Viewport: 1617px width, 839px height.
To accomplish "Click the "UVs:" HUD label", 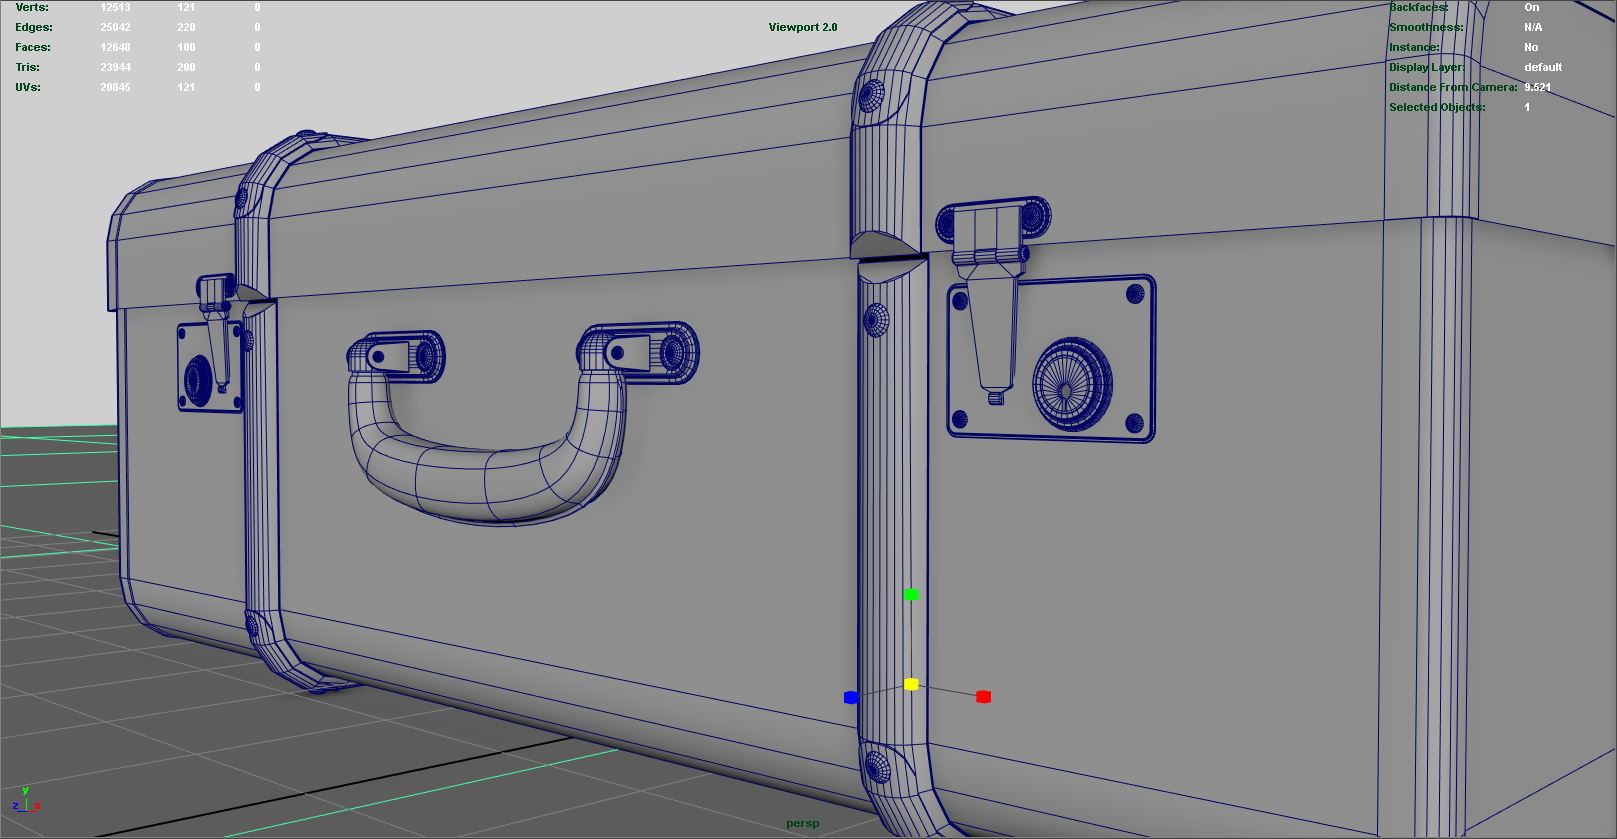I will [x=28, y=87].
